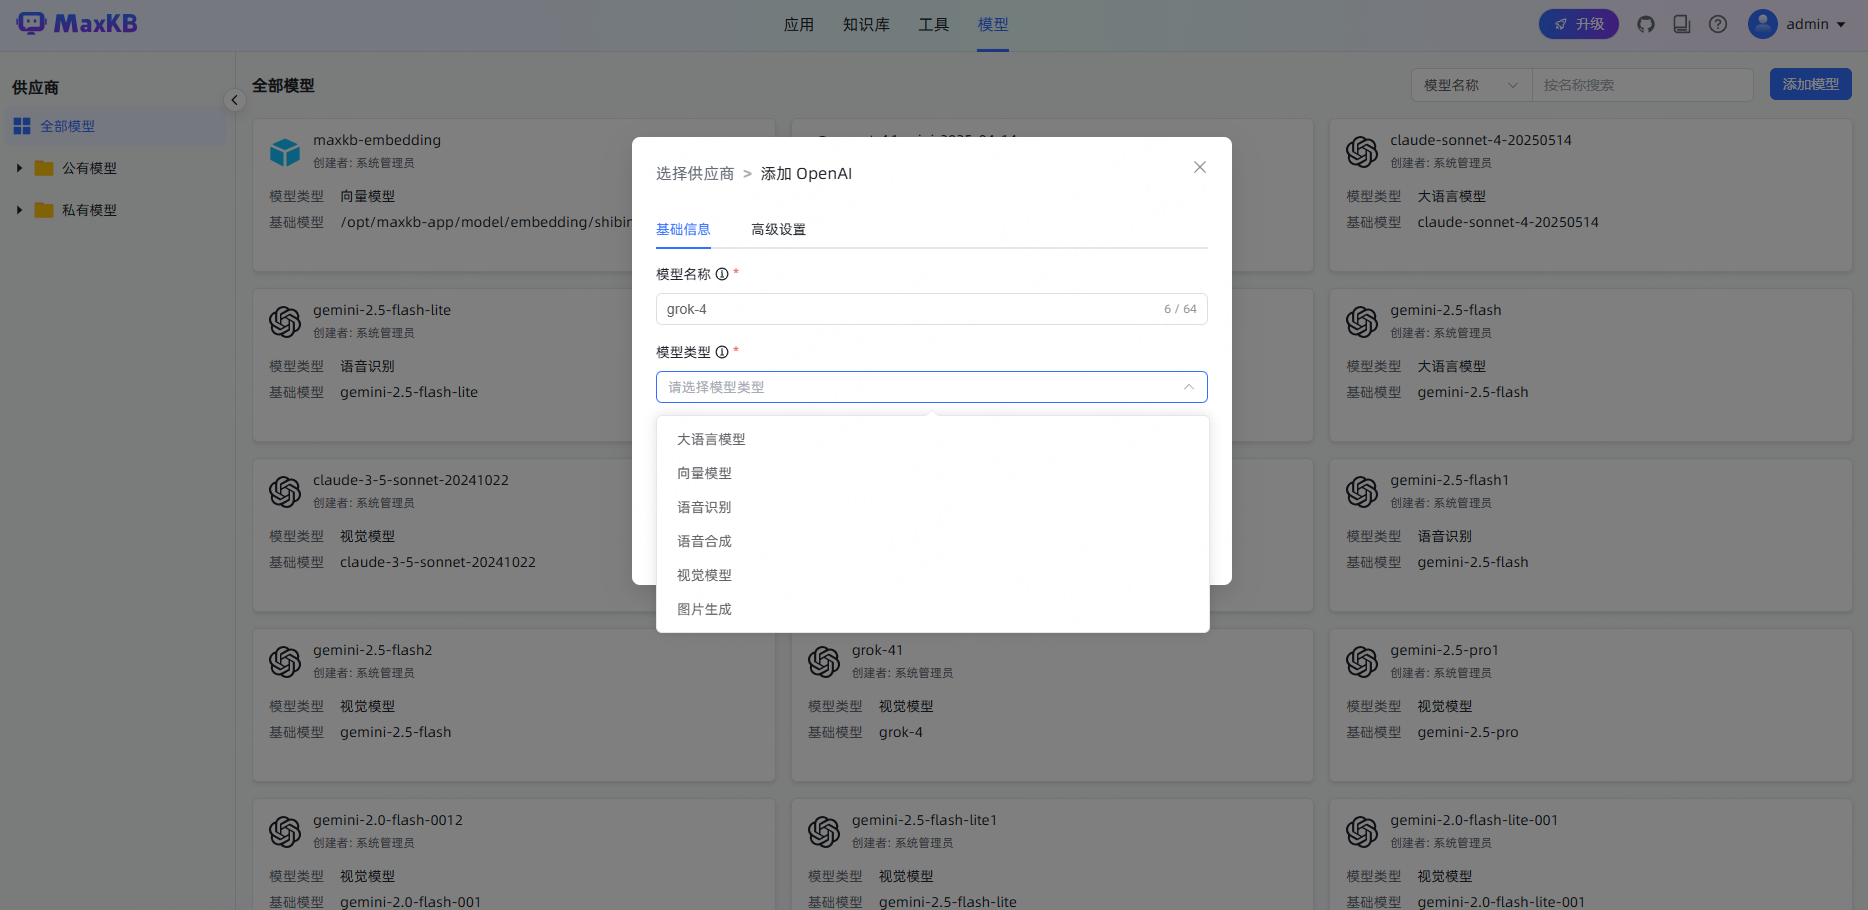
Task: Click the gemini-2.5-flash2 card title
Action: pos(372,650)
